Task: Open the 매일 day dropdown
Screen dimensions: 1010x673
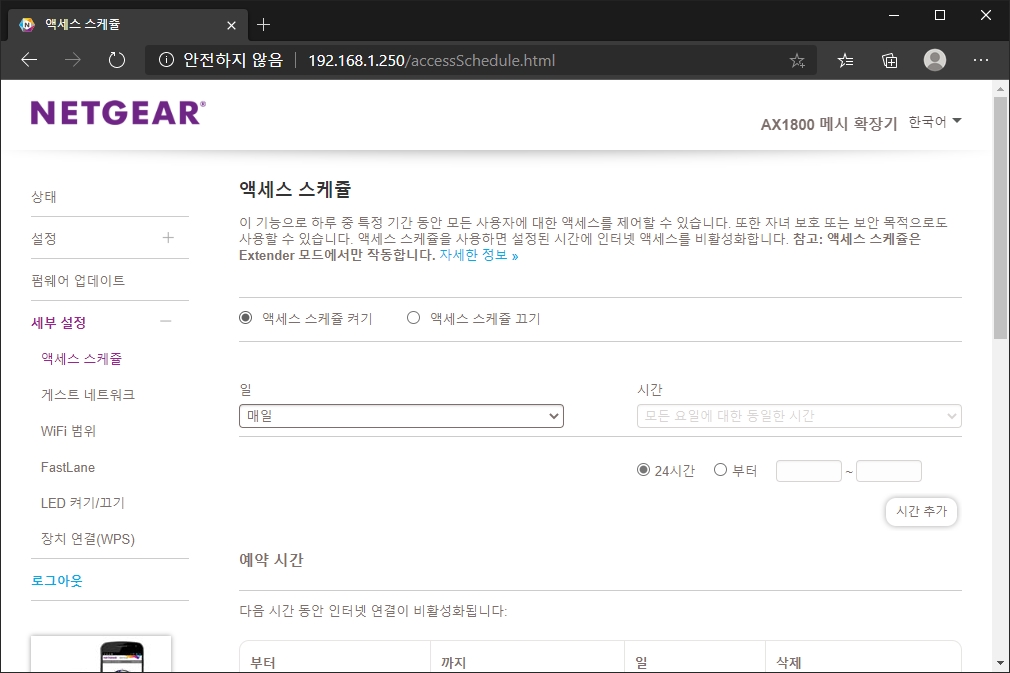Action: 401,416
